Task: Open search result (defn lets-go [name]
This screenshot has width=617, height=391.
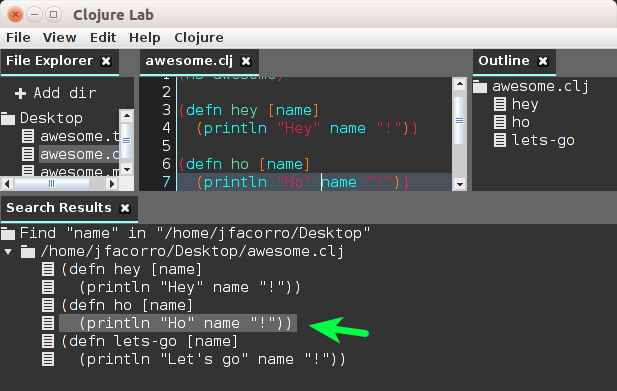Action: pos(150,341)
